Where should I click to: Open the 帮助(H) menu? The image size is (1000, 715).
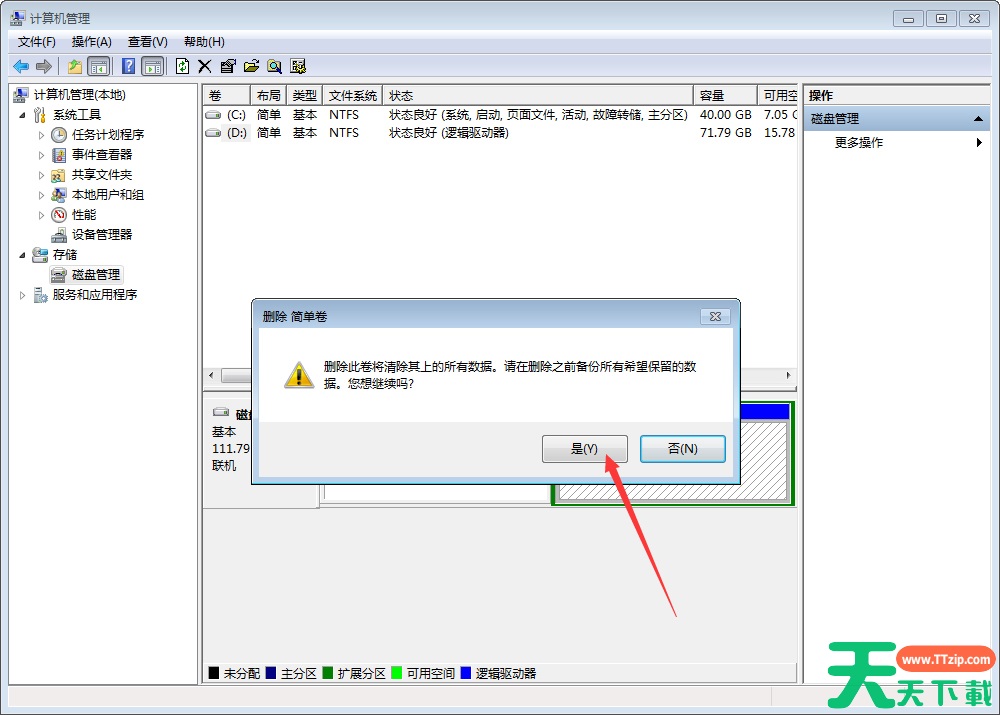204,42
